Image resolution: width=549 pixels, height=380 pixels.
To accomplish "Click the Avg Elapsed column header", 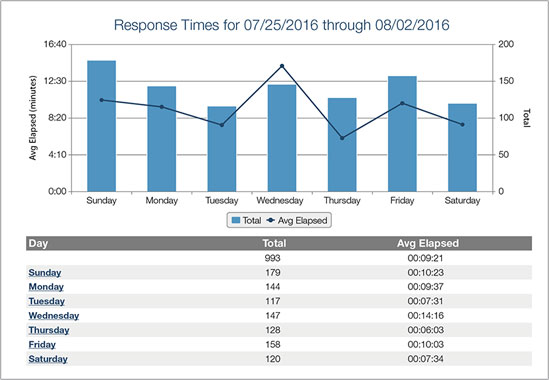I will pyautogui.click(x=428, y=243).
